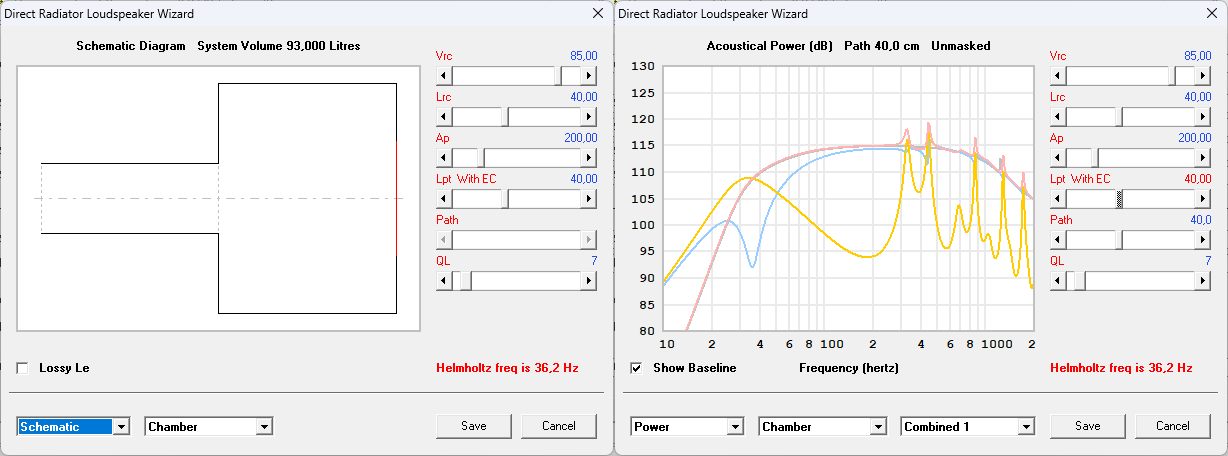Increase Vrc with right arrow, left window
The image size is (1228, 456).
pos(589,76)
